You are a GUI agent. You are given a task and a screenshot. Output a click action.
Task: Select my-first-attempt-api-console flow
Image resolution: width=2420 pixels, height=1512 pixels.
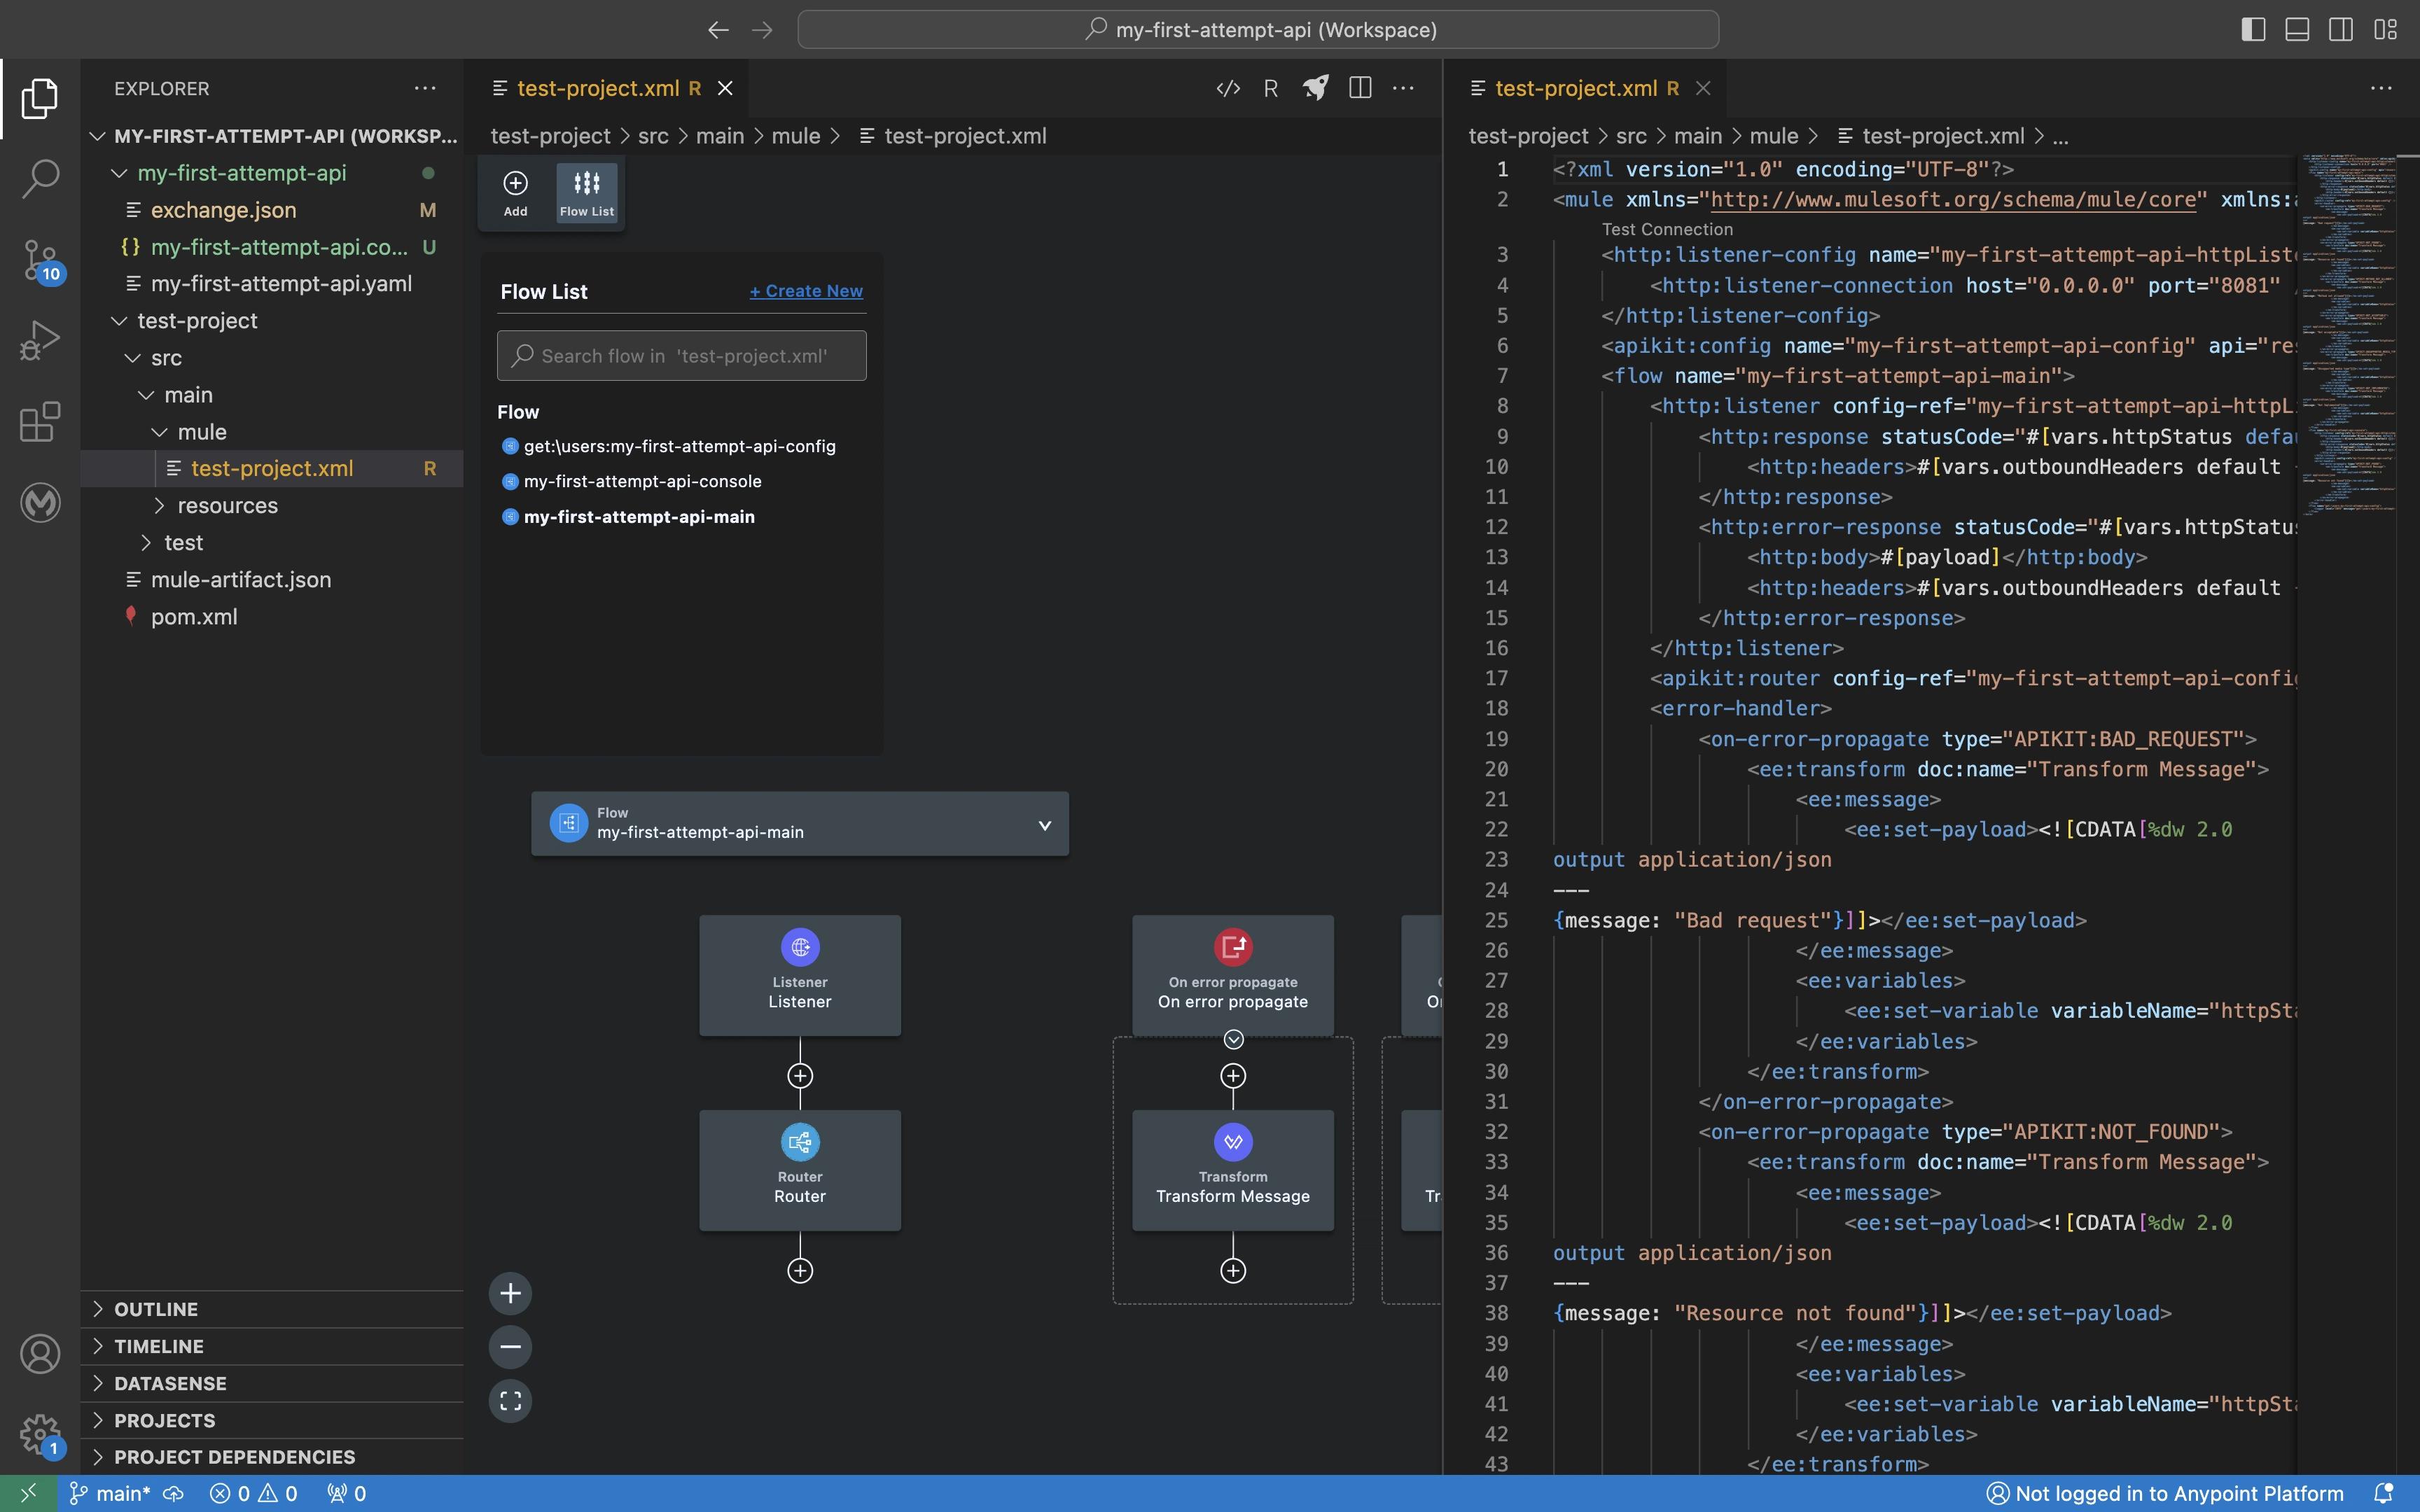click(642, 481)
